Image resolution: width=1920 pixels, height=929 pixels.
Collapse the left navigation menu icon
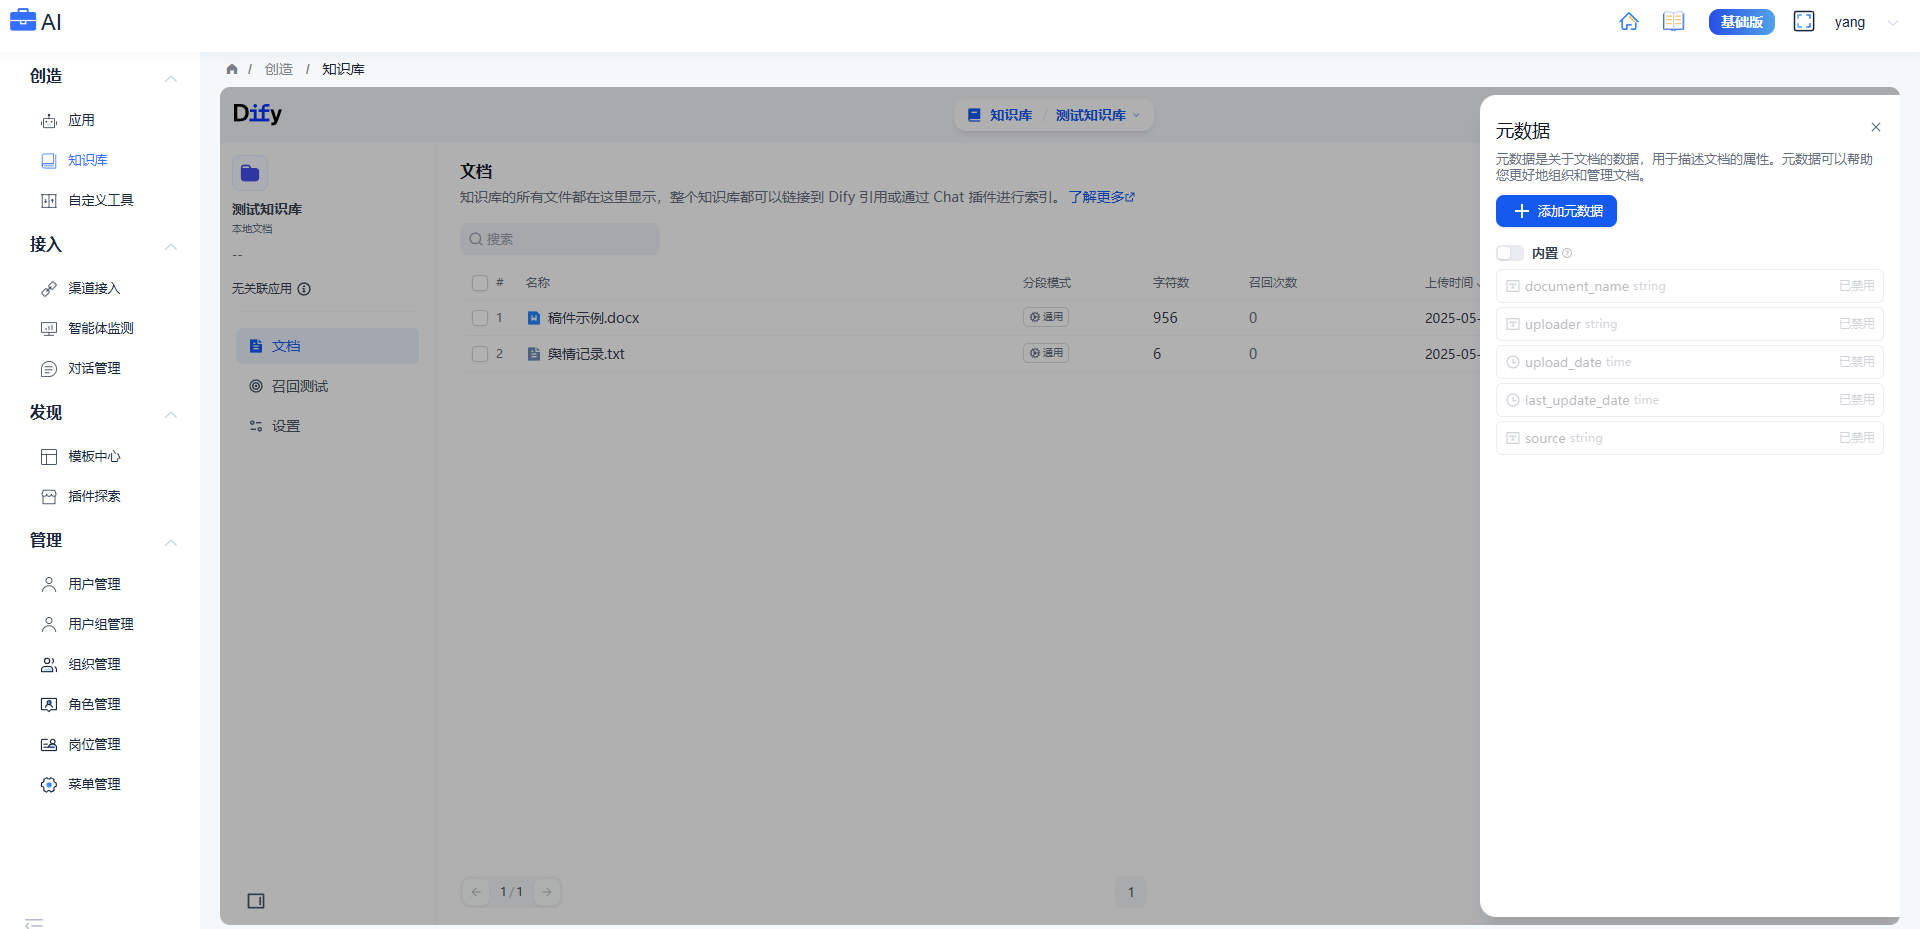34,922
